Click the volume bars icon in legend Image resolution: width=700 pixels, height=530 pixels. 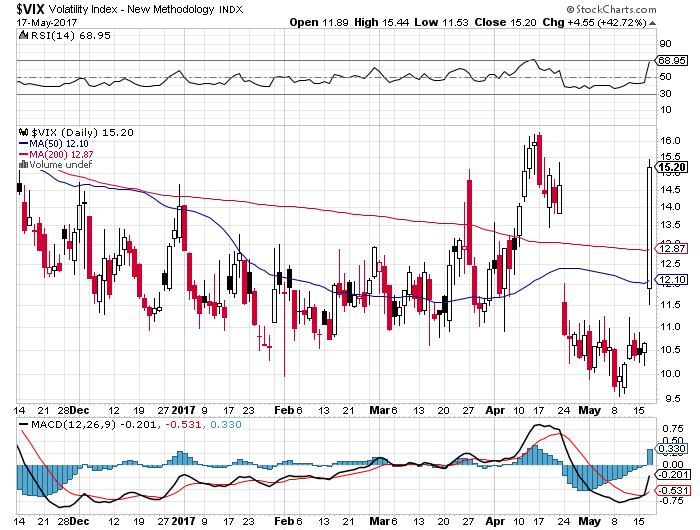23,164
